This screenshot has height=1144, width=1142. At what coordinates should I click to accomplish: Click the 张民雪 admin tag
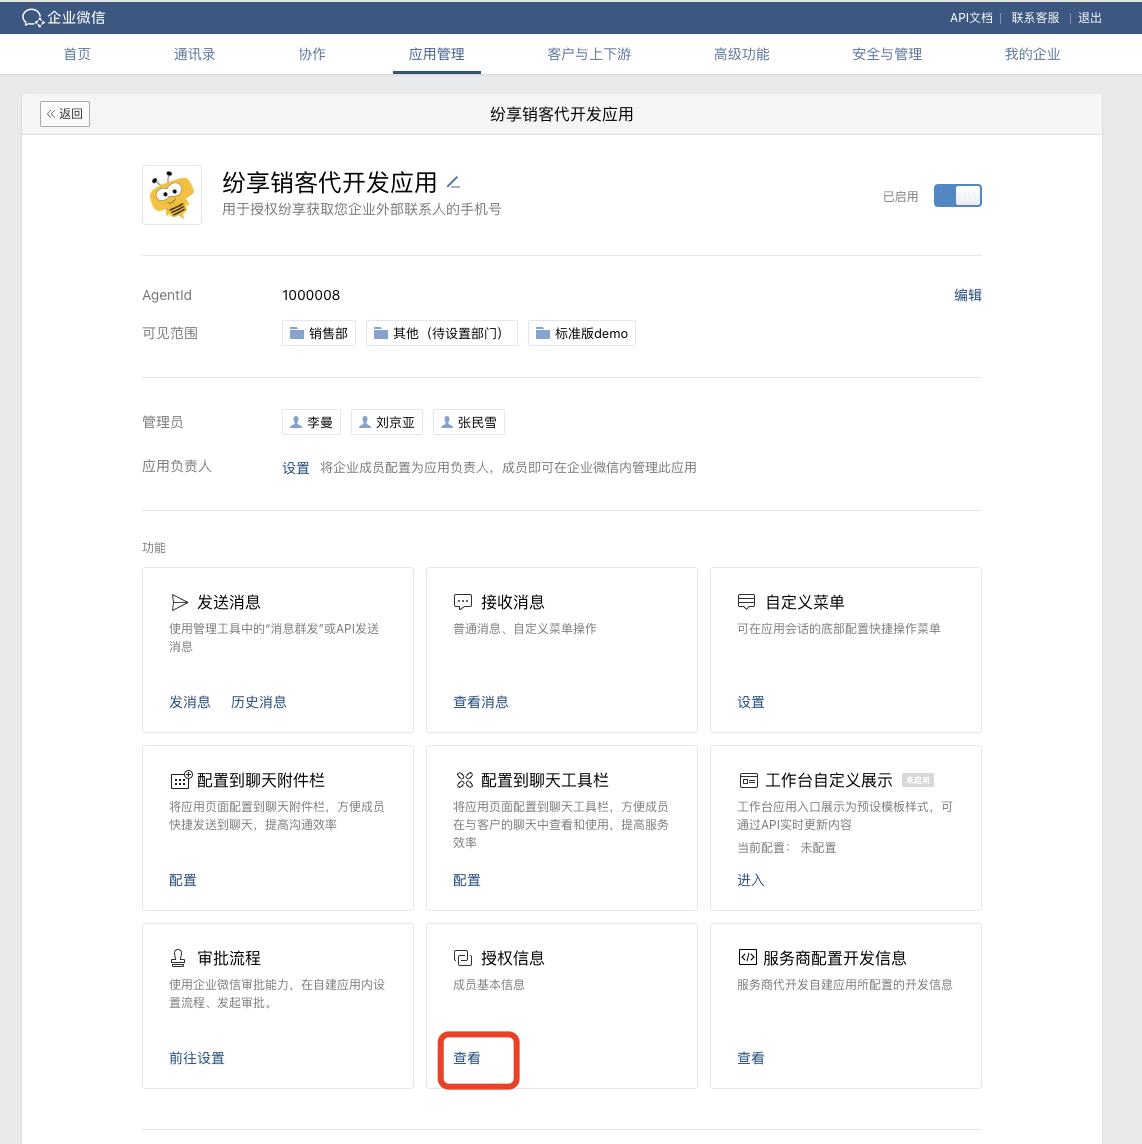(x=469, y=422)
